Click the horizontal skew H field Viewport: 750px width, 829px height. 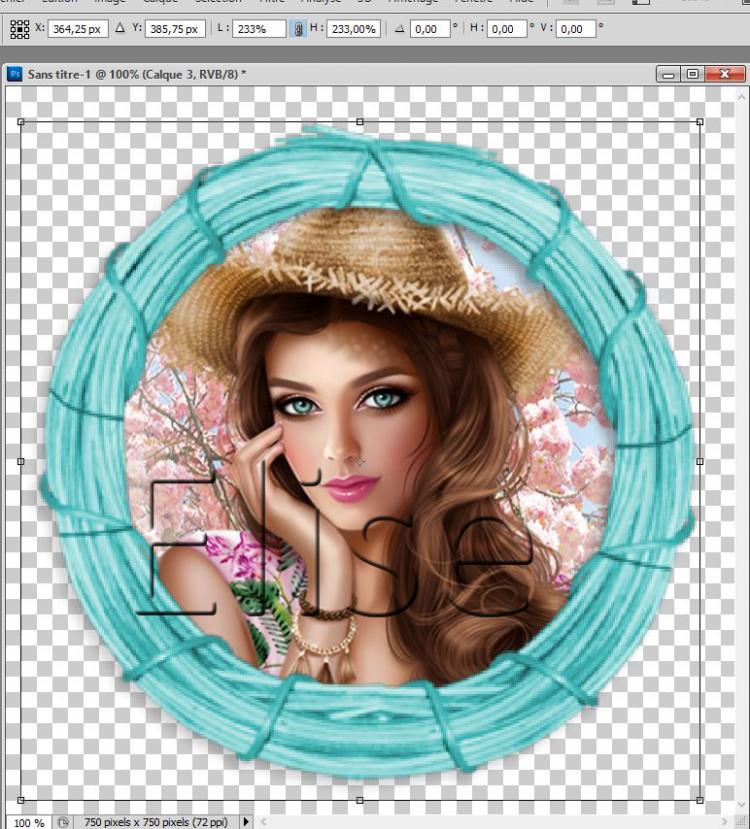point(507,29)
